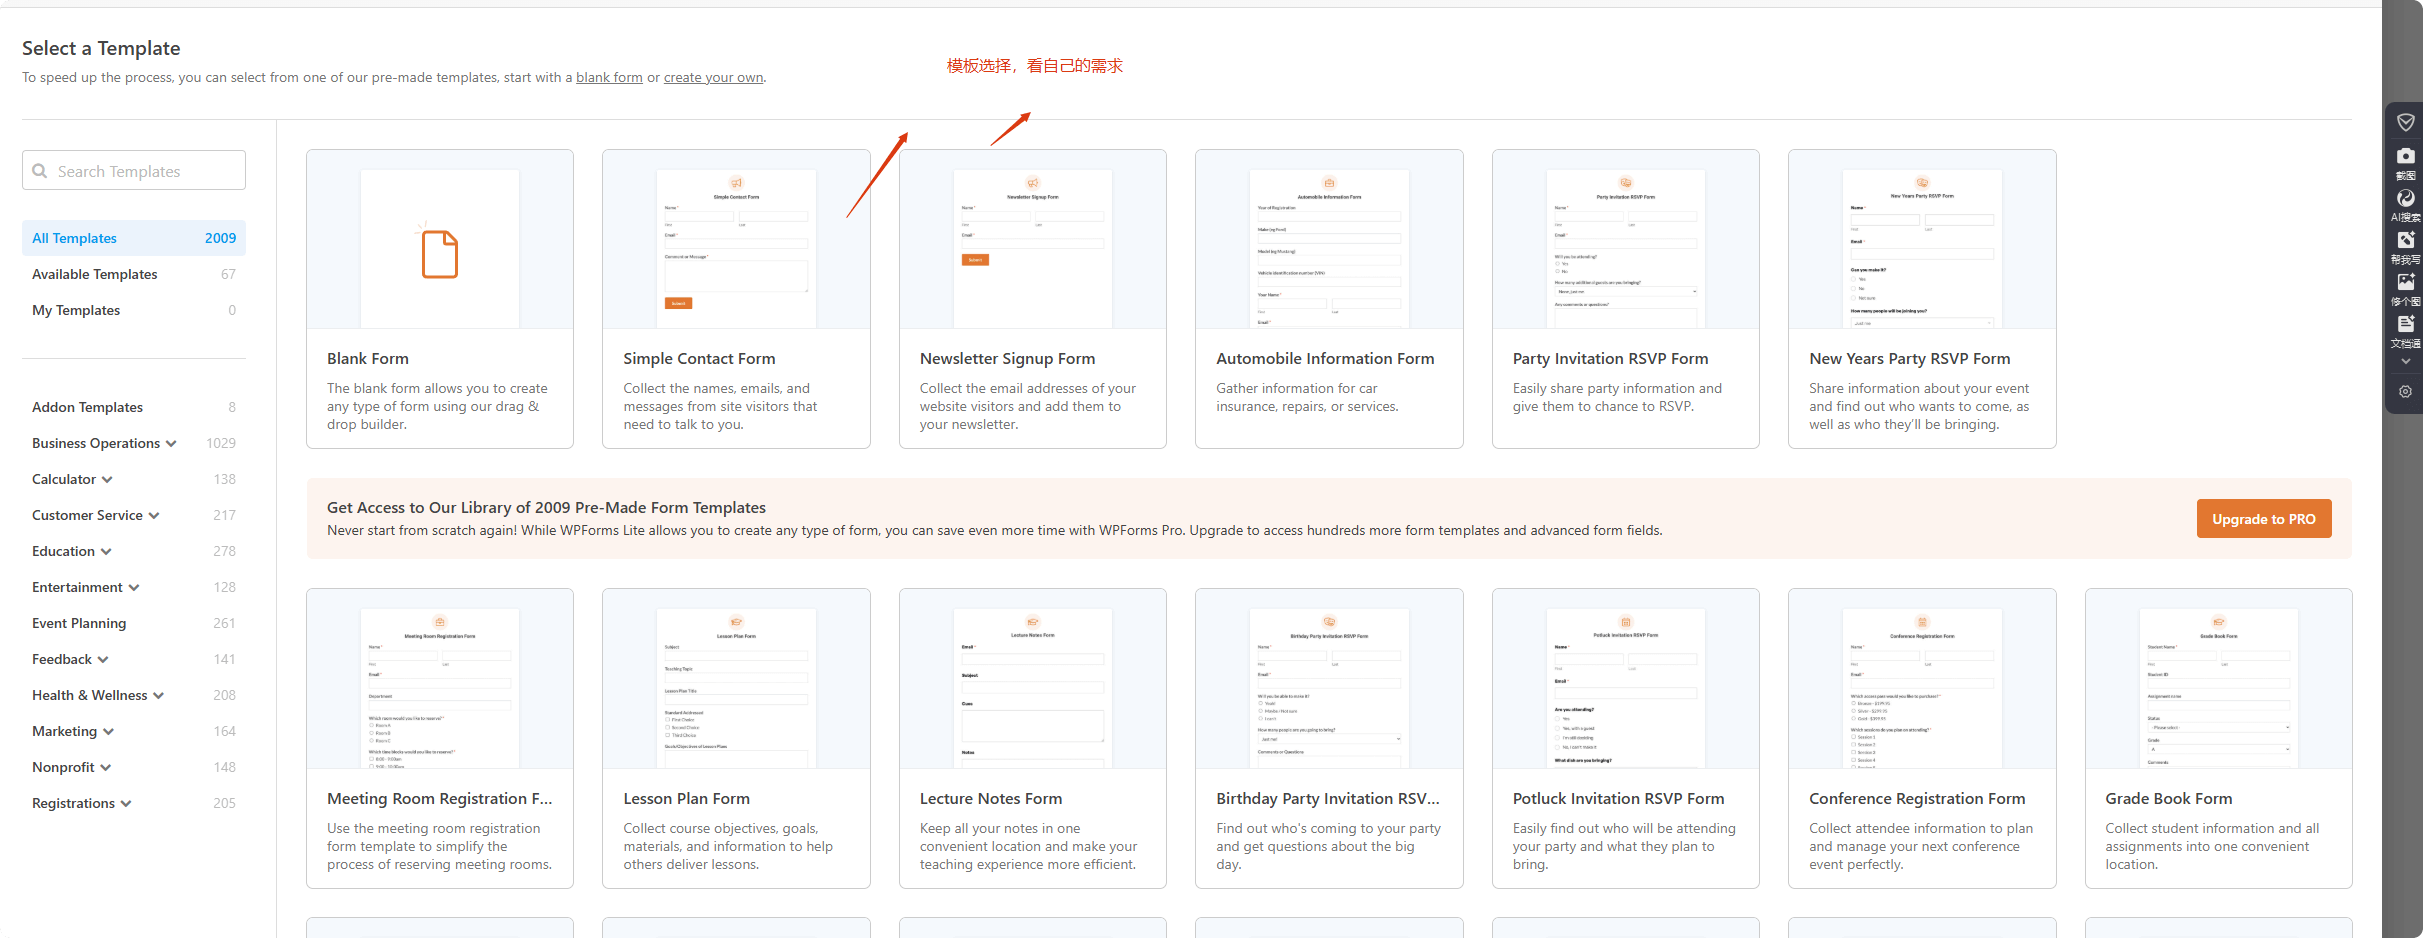2423x938 pixels.
Task: Expand the Calculator category chevron
Action: [x=107, y=480]
